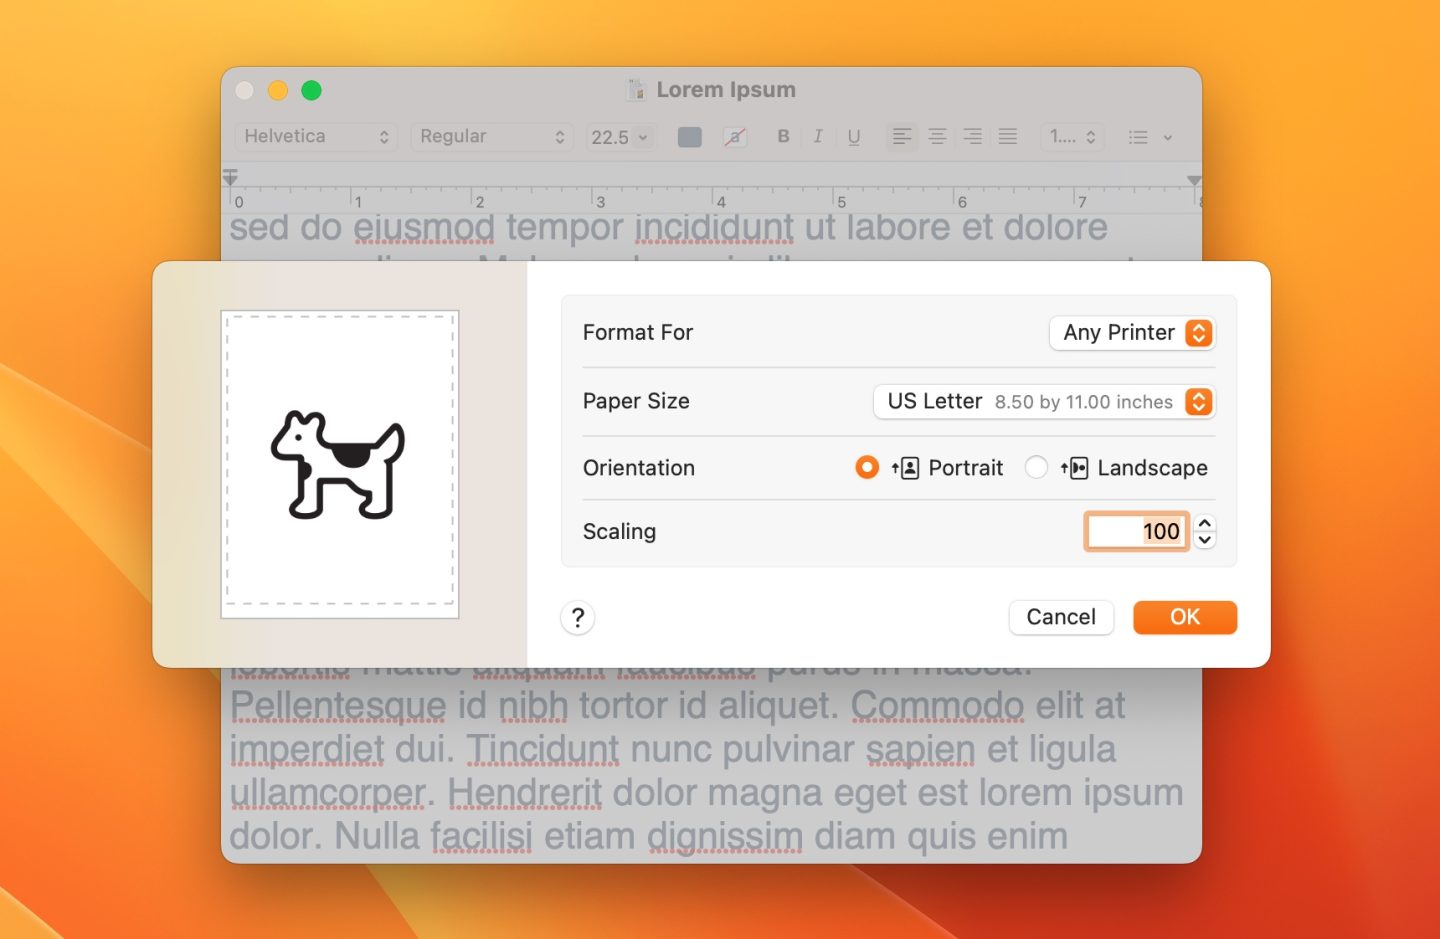The image size is (1440, 939).
Task: Click the center text alignment icon
Action: click(x=937, y=137)
